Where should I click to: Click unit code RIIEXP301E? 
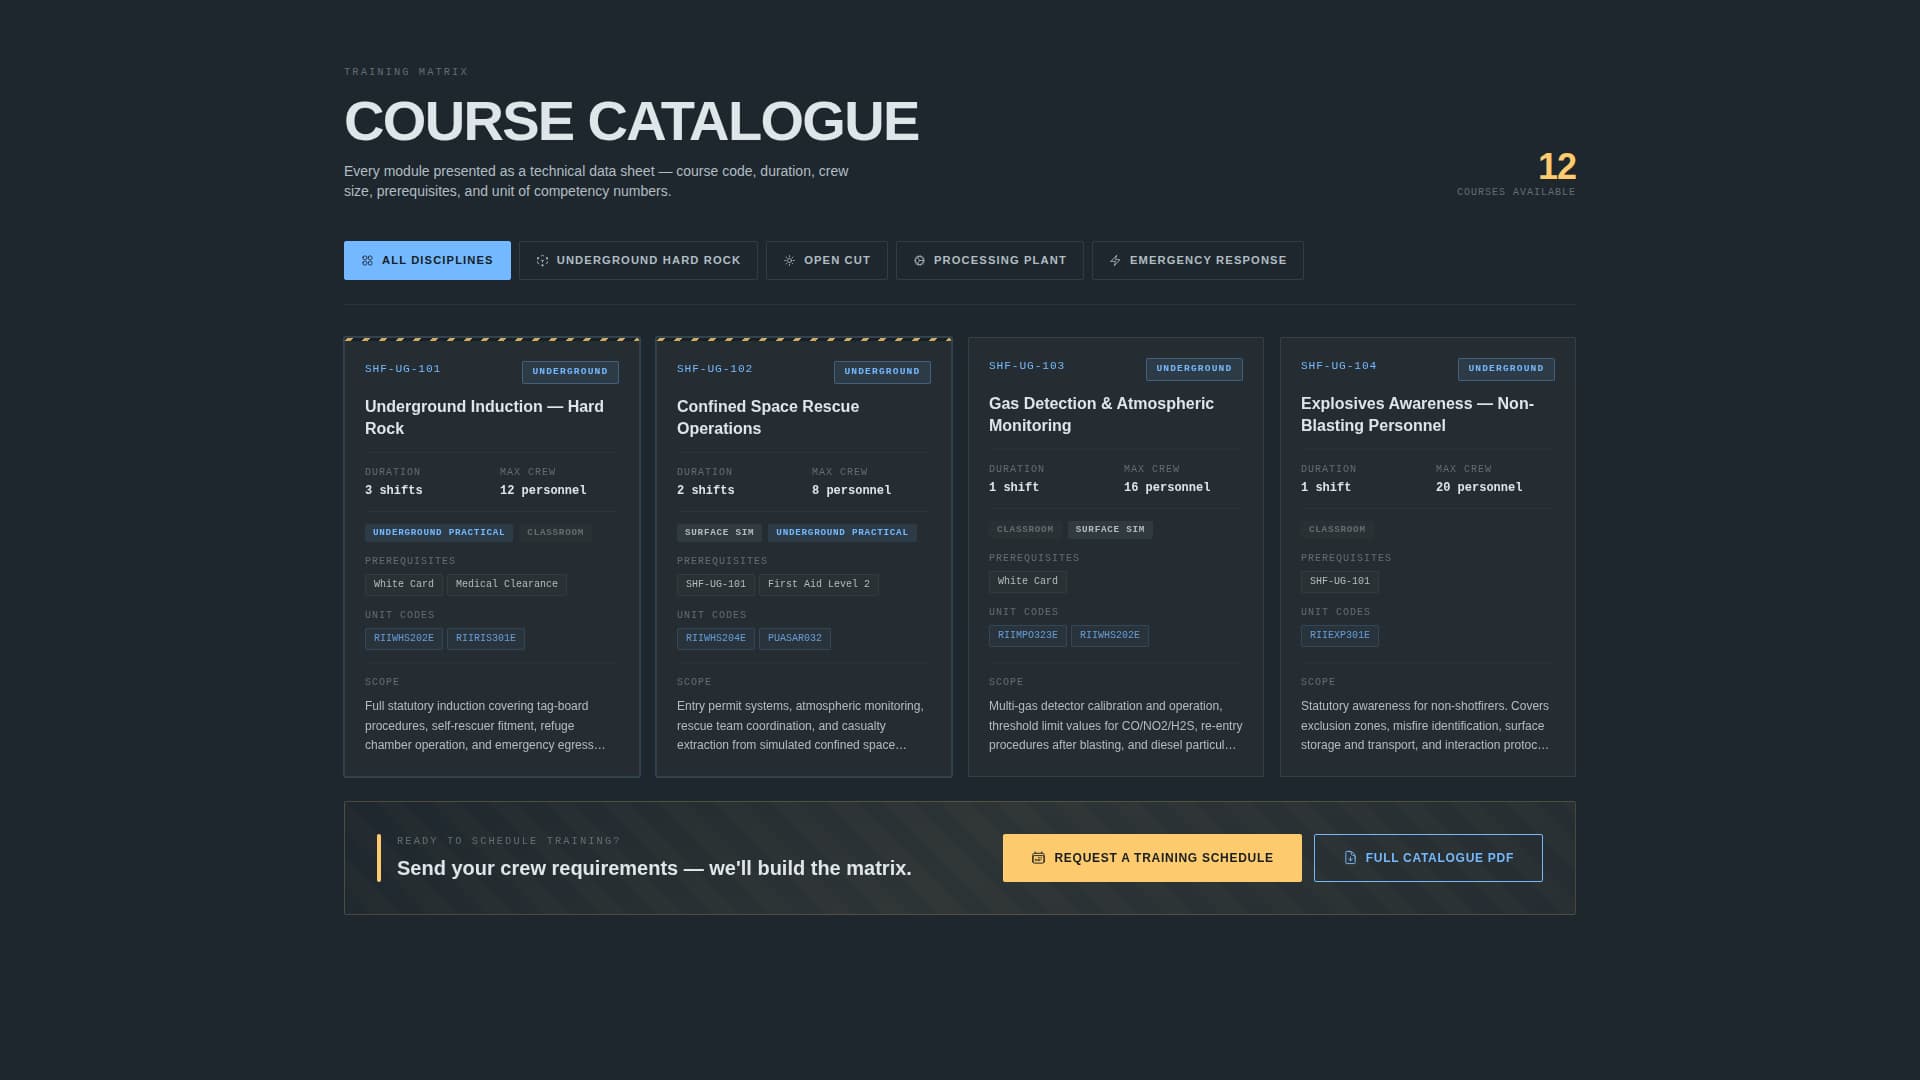tap(1340, 636)
